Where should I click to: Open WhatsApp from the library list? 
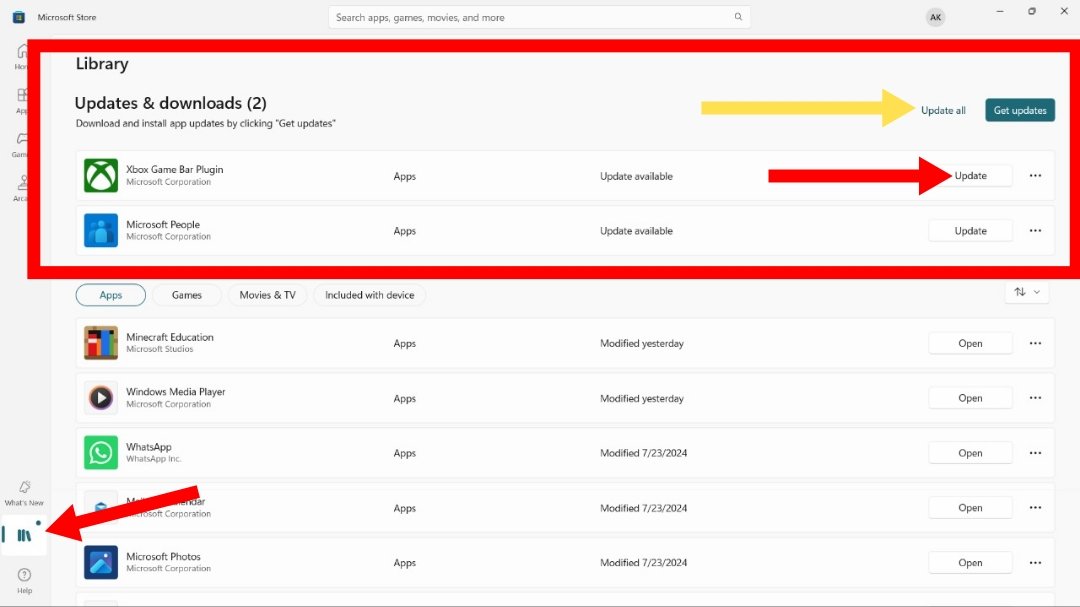click(x=970, y=453)
